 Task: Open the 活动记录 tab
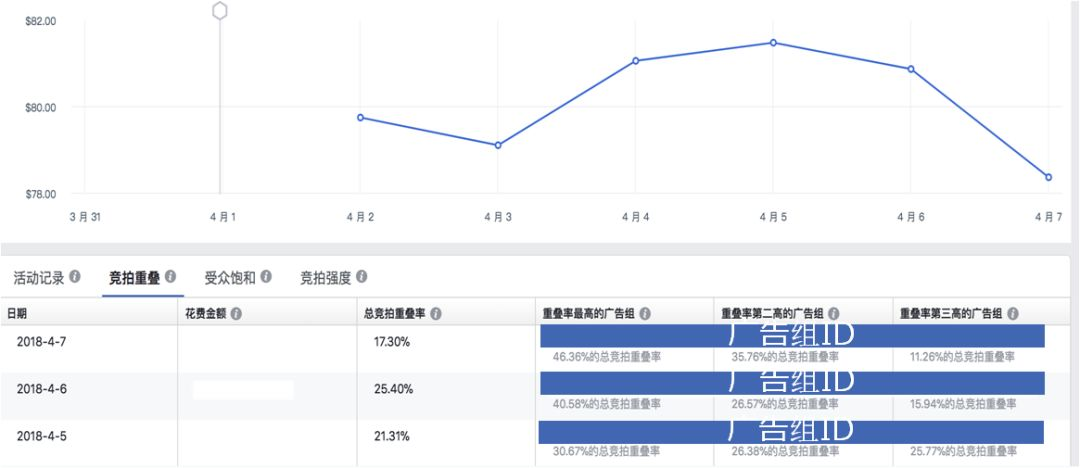click(39, 278)
